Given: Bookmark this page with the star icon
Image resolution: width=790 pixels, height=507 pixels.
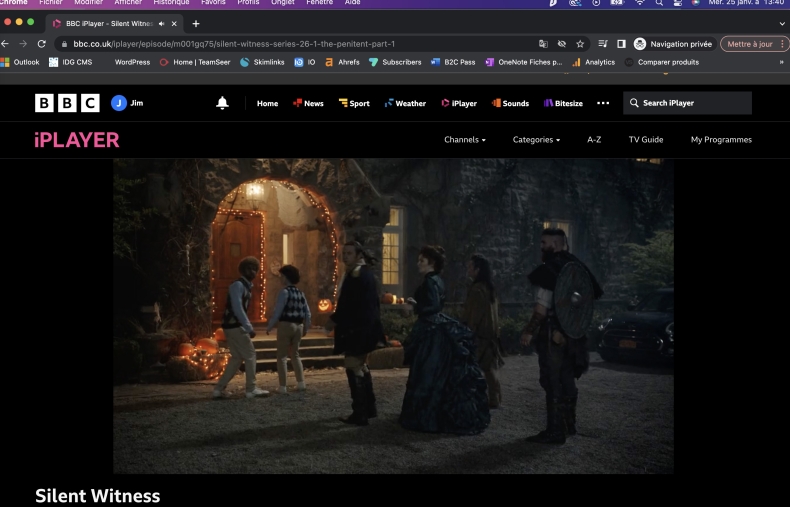Looking at the screenshot, I should pos(580,44).
